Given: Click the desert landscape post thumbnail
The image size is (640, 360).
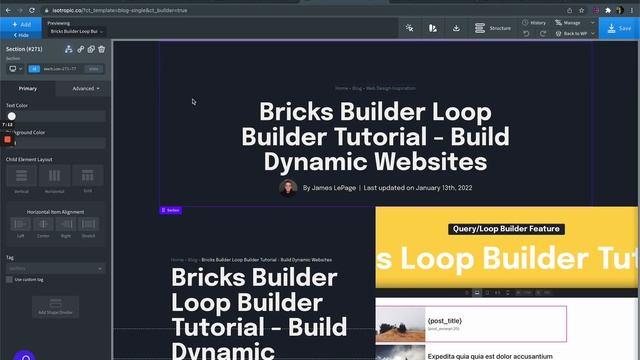Looking at the screenshot, I should pyautogui.click(x=400, y=324).
